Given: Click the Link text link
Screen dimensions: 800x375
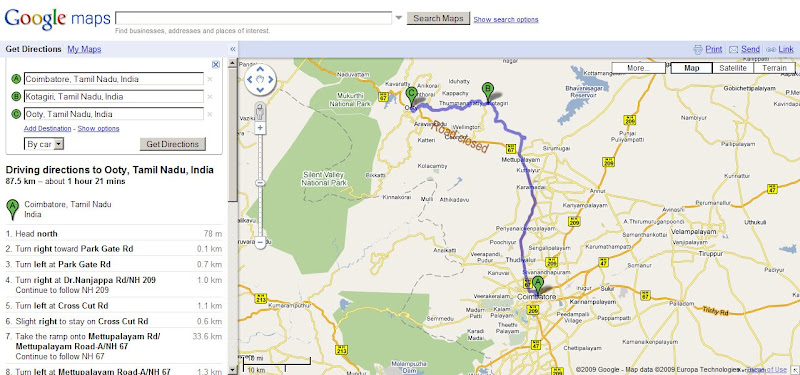Looking at the screenshot, I should click(786, 49).
